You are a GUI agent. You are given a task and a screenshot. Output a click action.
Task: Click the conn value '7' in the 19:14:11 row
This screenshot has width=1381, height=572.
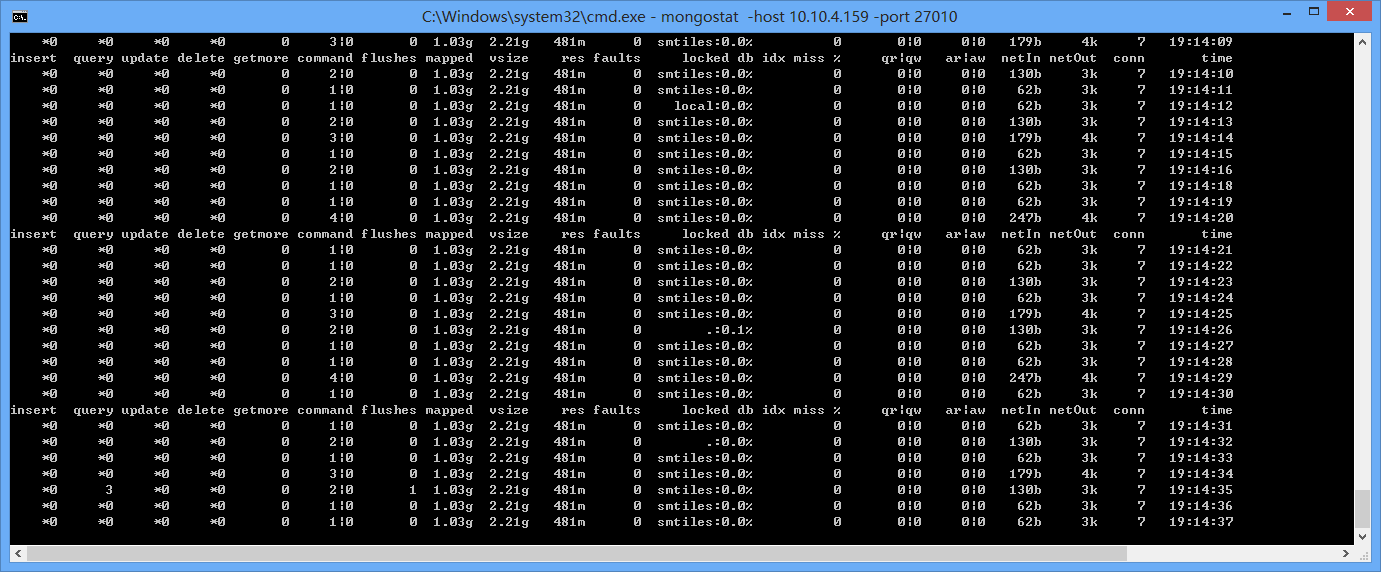click(1141, 90)
